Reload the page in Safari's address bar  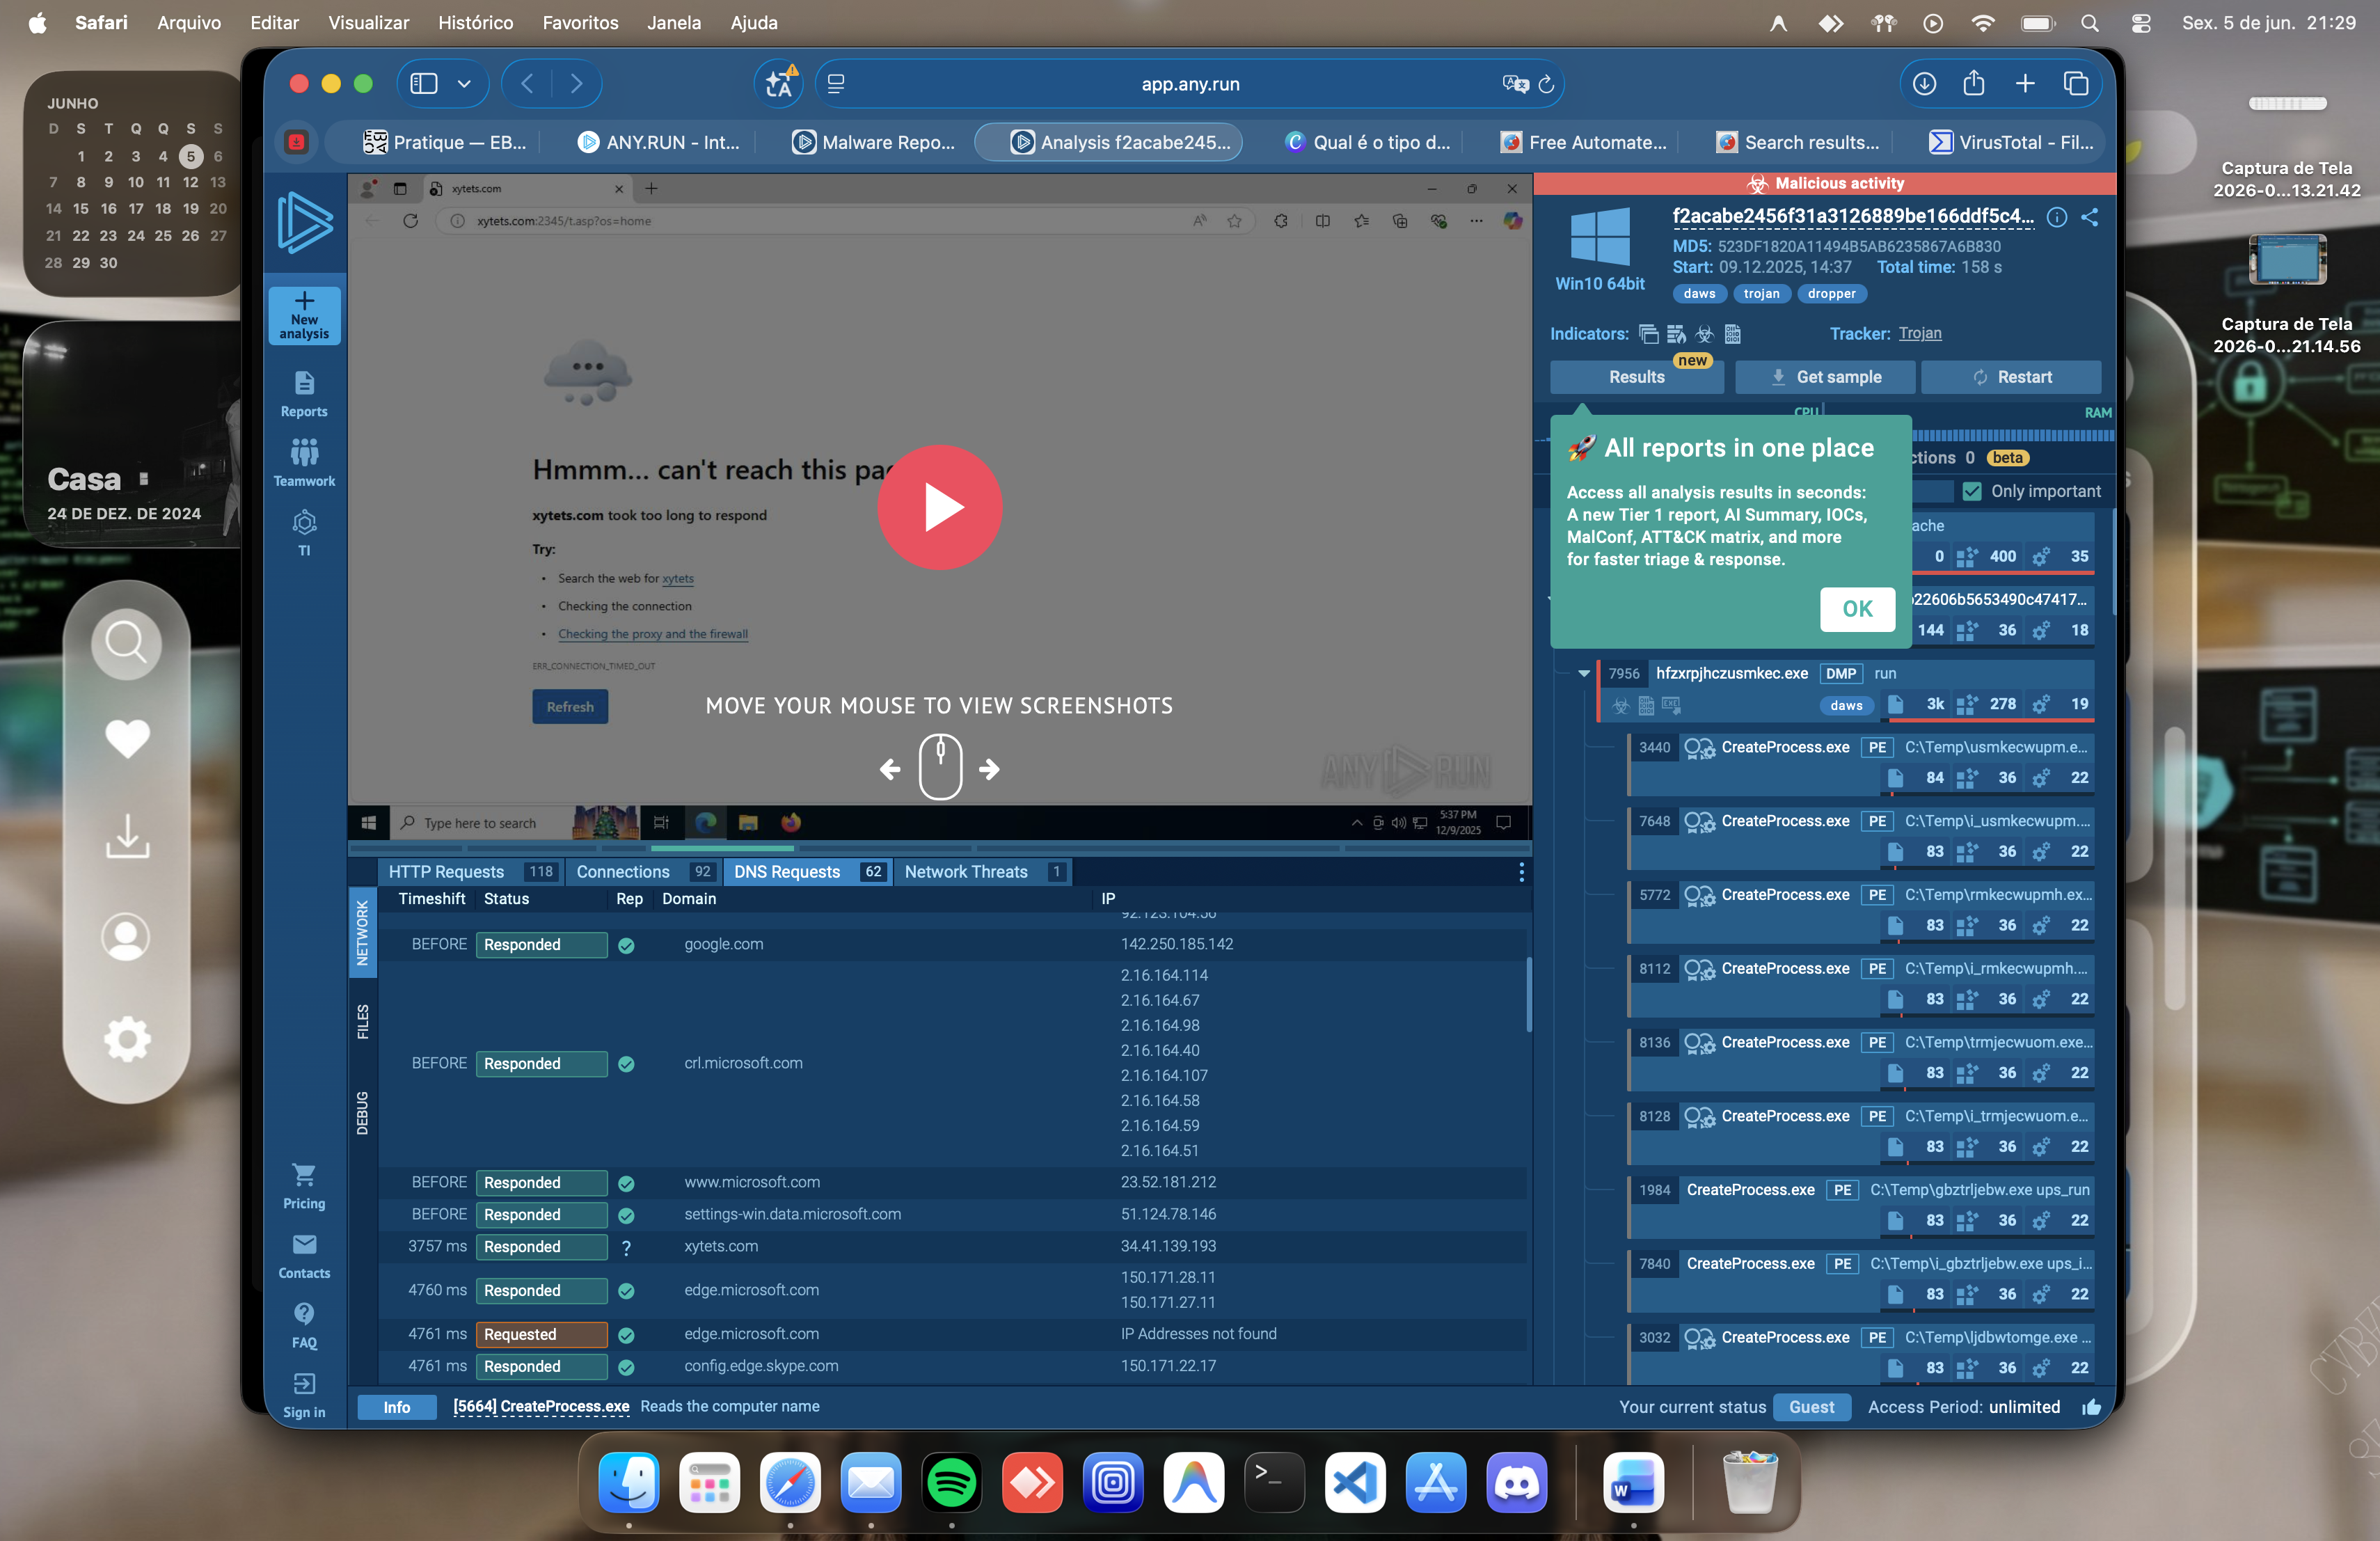pyautogui.click(x=1546, y=84)
